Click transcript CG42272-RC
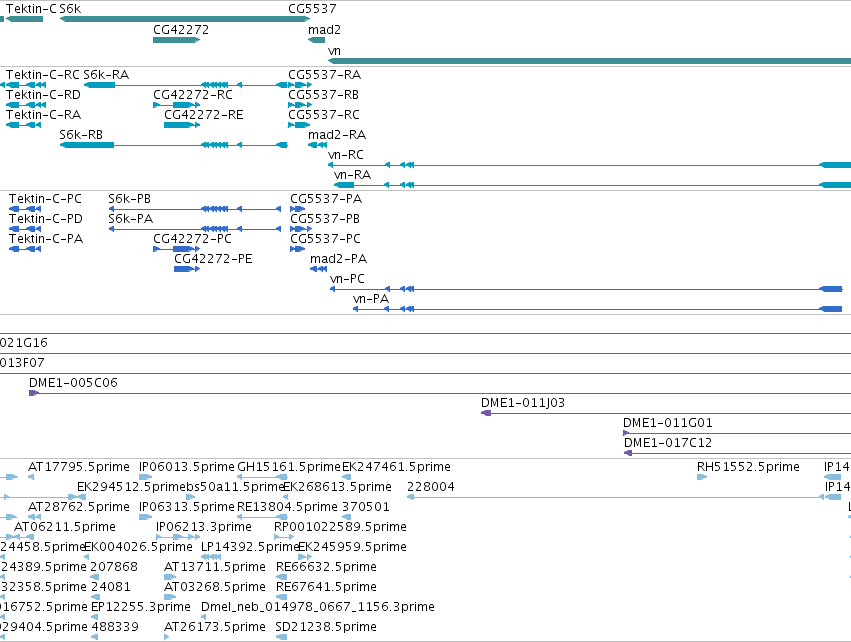This screenshot has height=642, width=851. point(176,105)
